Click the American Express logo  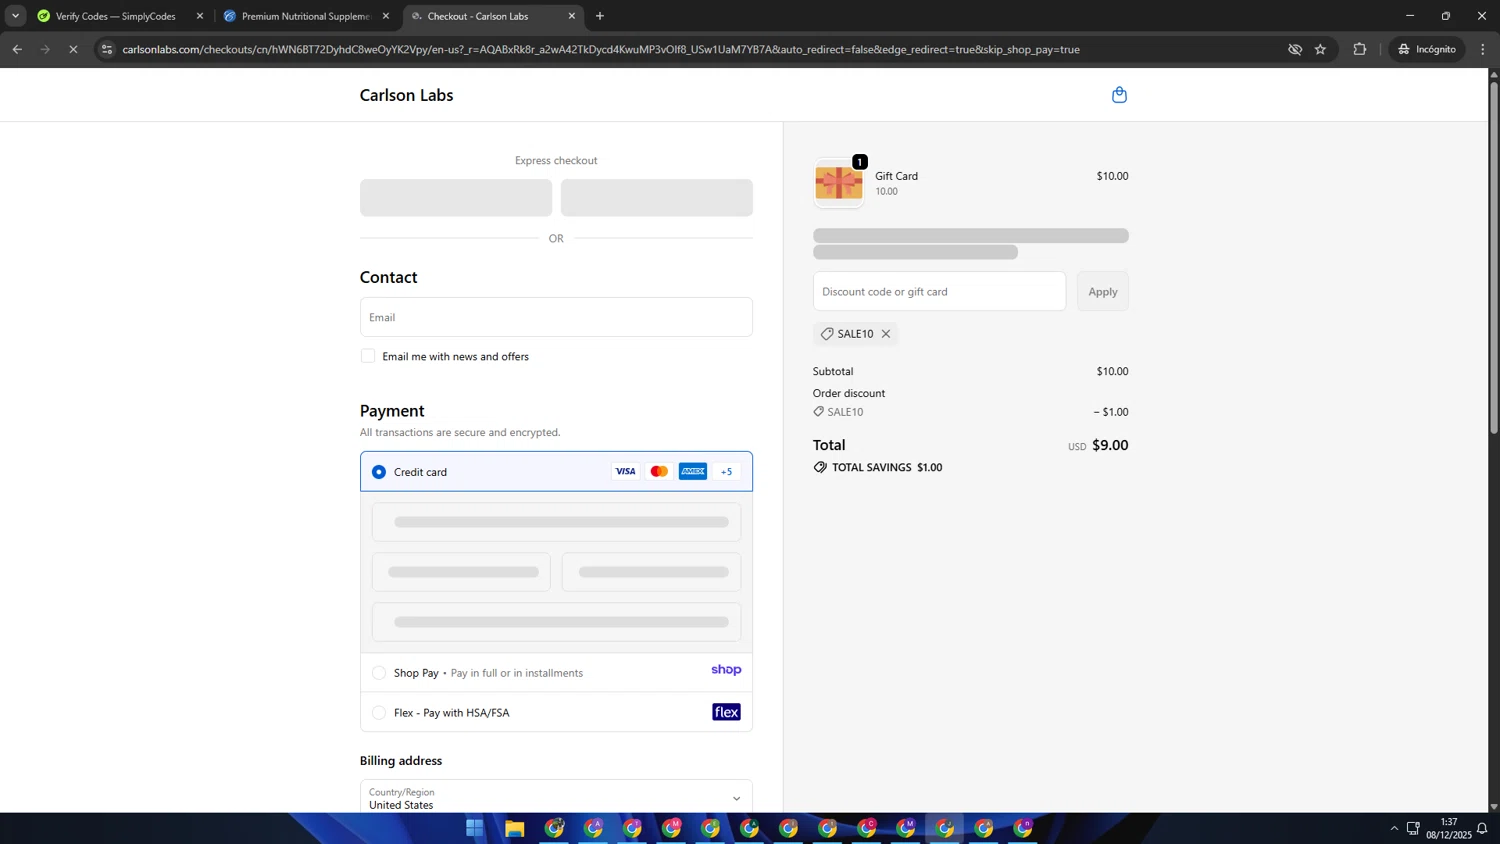pos(693,472)
